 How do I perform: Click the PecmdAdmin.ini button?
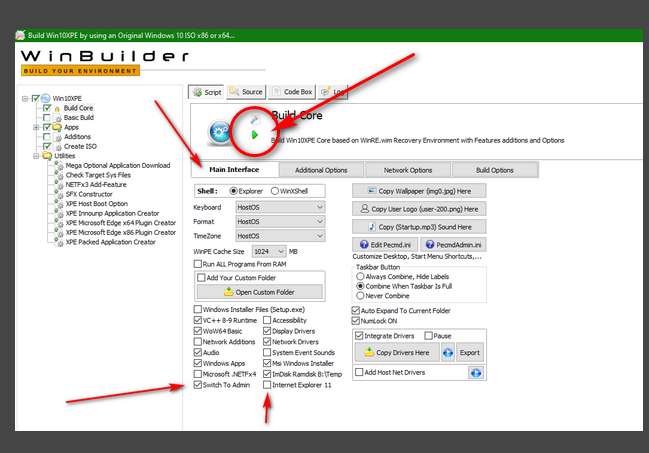tap(454, 245)
